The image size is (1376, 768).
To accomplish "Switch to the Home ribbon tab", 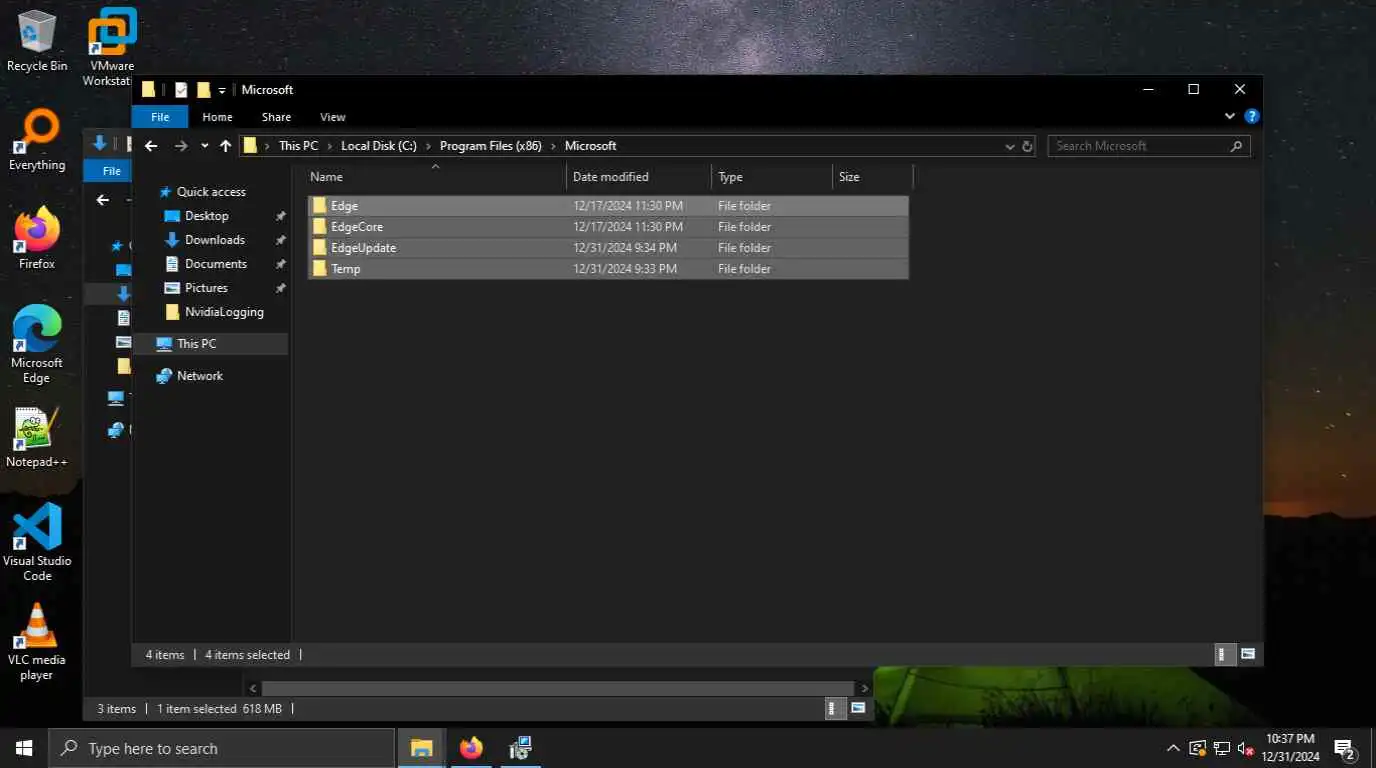I will [x=217, y=117].
